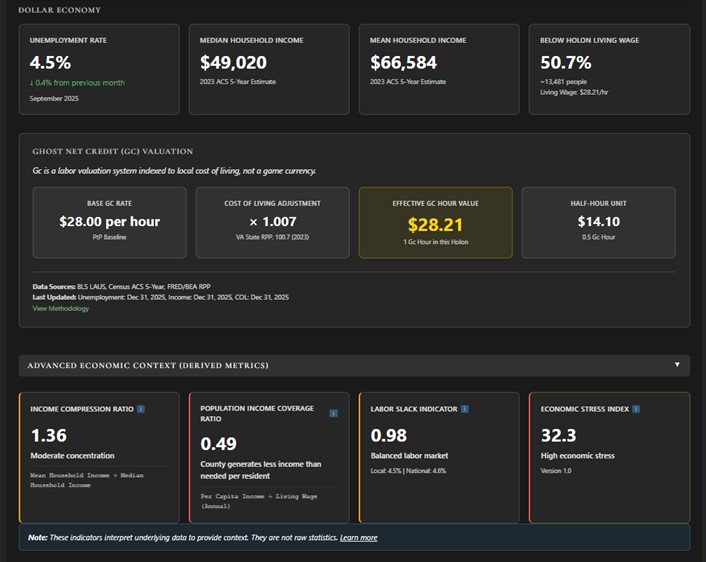Show info for the Economic Stress Index
The height and width of the screenshot is (562, 706).
tap(636, 409)
